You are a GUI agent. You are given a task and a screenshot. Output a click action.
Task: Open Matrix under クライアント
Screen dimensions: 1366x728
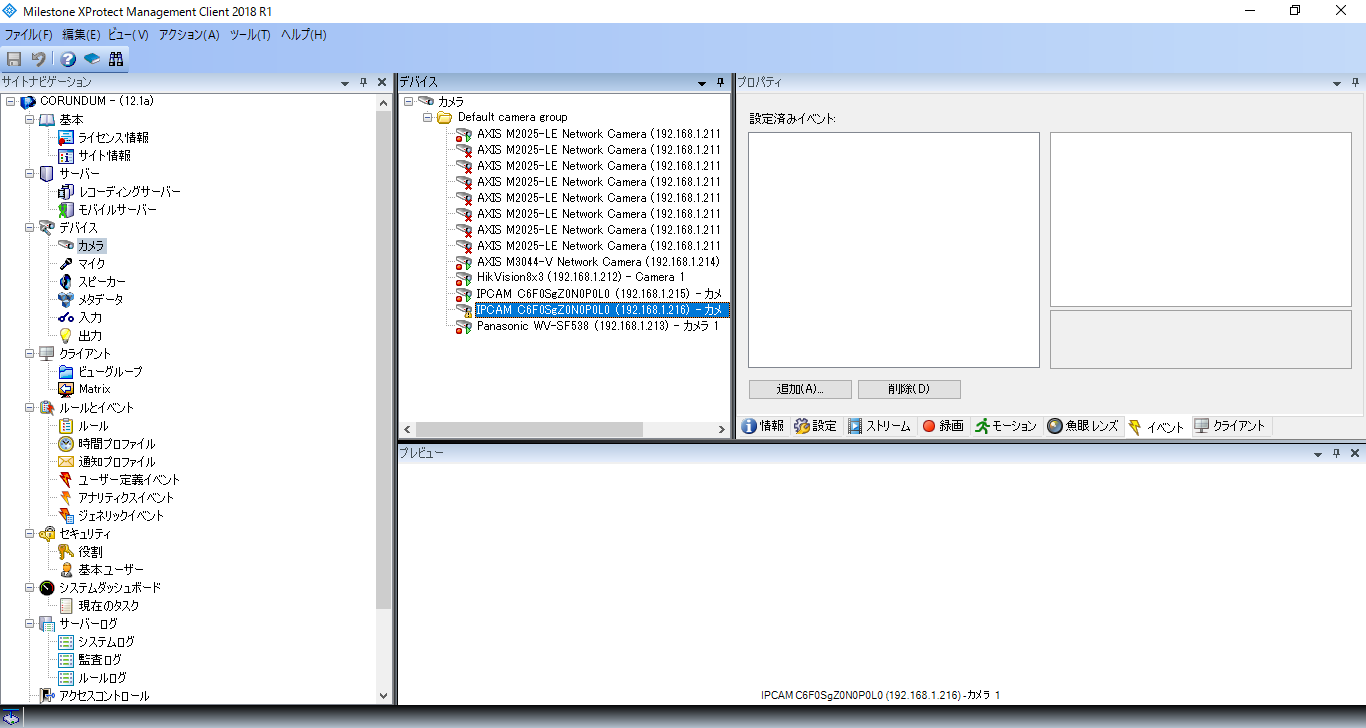click(95, 389)
